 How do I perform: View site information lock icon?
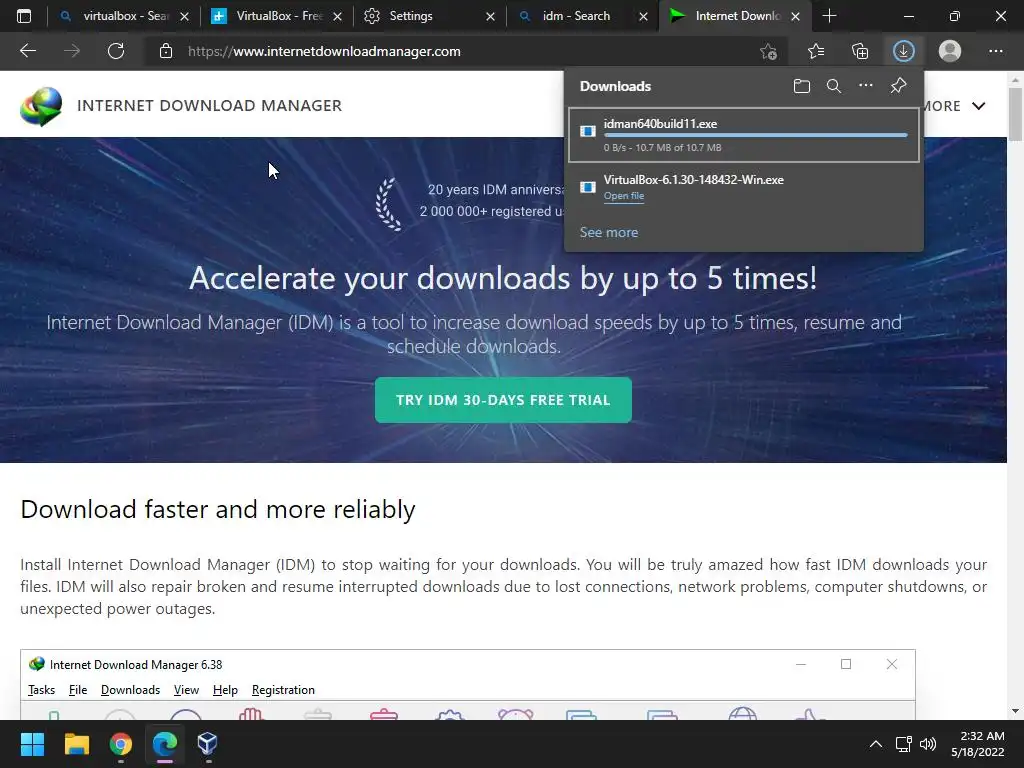point(166,51)
